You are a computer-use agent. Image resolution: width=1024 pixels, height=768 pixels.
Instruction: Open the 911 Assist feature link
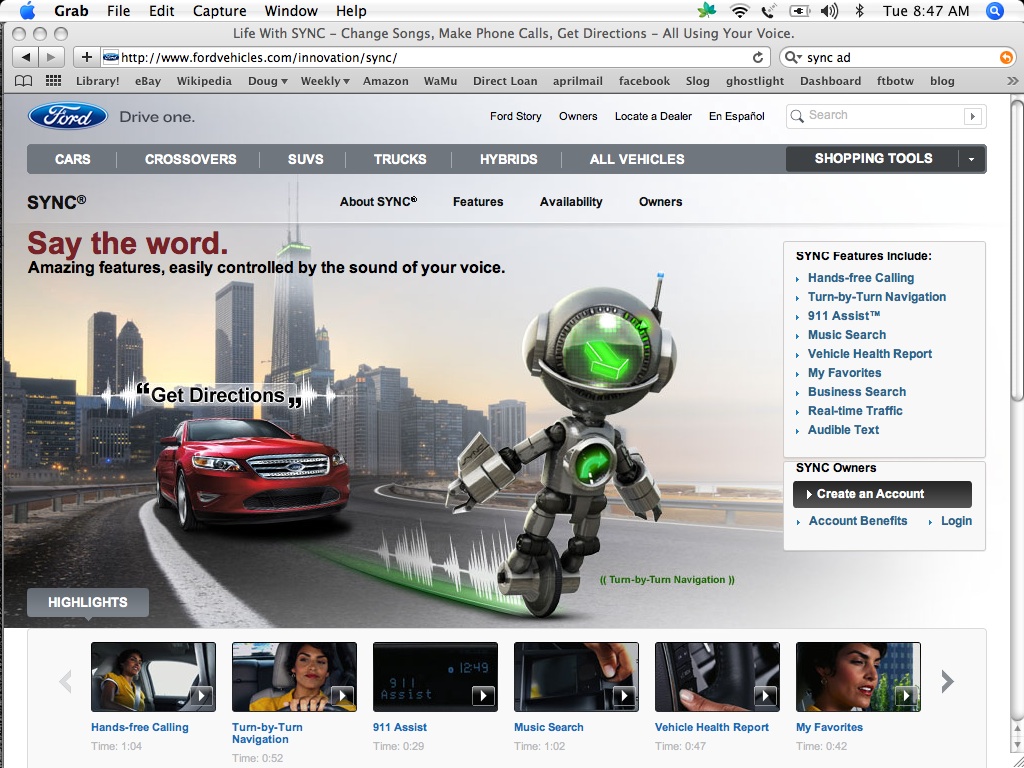844,315
